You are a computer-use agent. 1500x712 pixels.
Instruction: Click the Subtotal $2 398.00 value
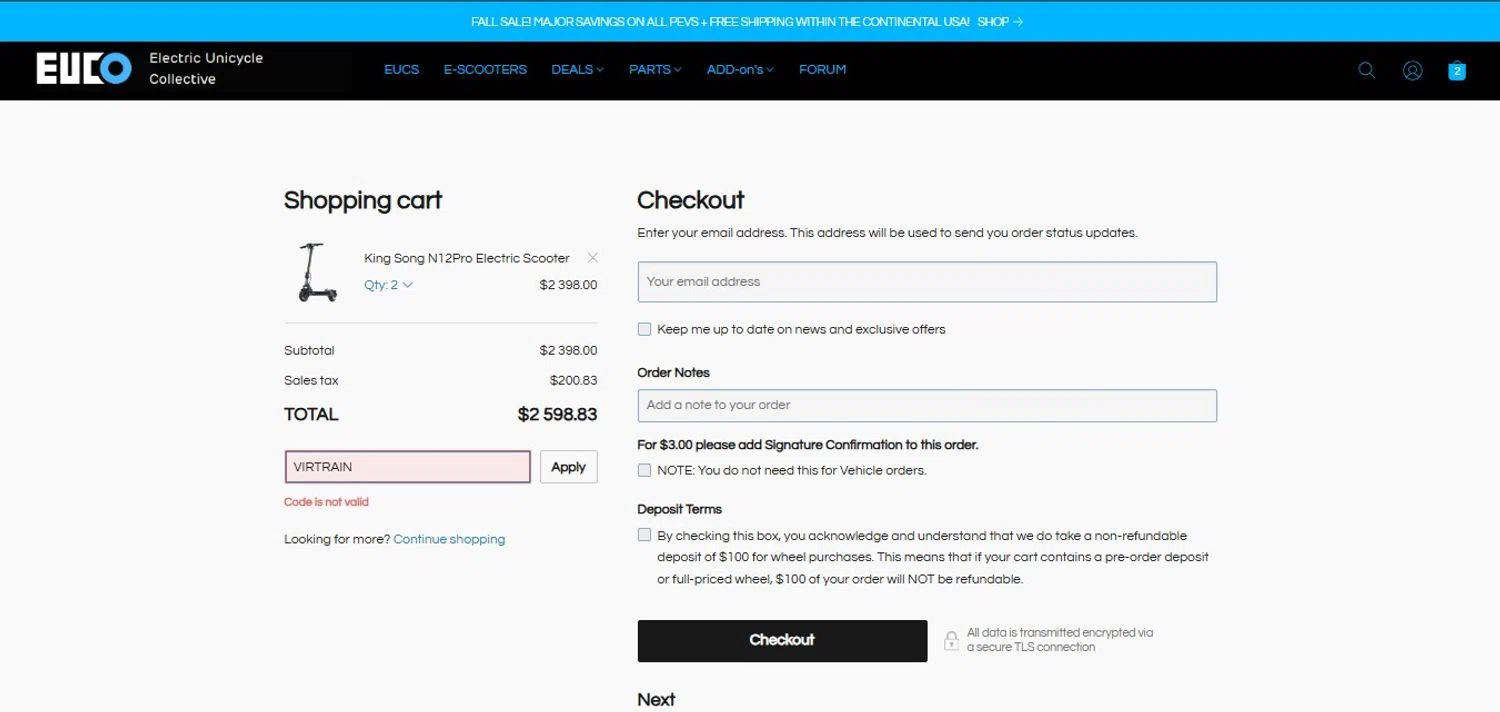pyautogui.click(x=568, y=351)
